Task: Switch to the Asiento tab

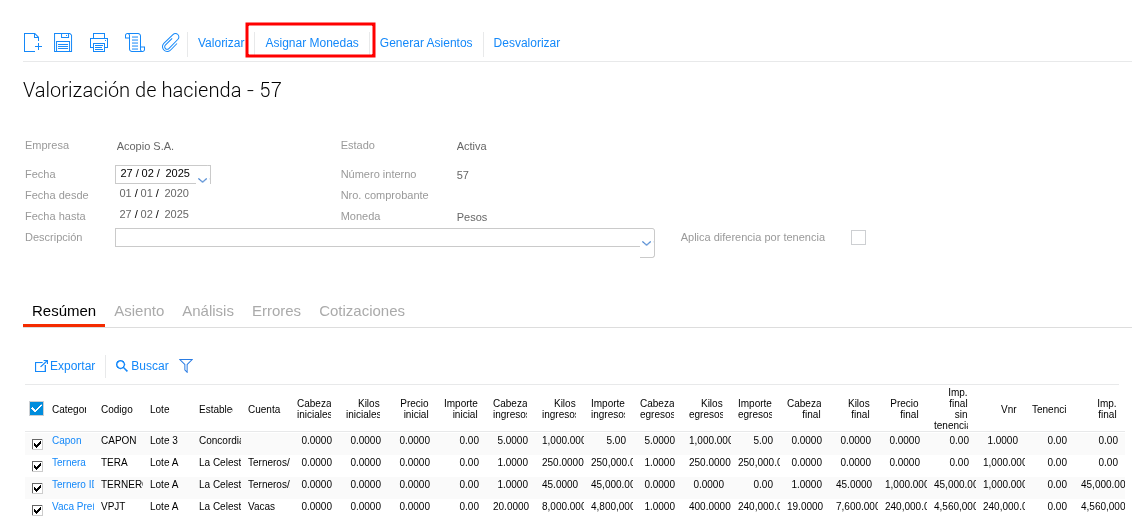Action: pyautogui.click(x=139, y=311)
